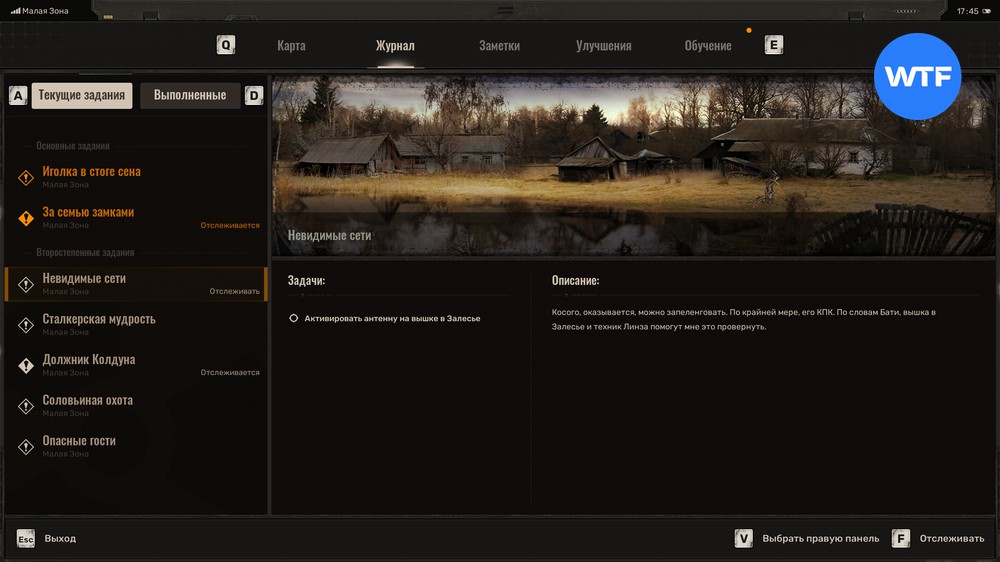
Task: Click the E key icon right of Обучение
Action: (x=773, y=45)
